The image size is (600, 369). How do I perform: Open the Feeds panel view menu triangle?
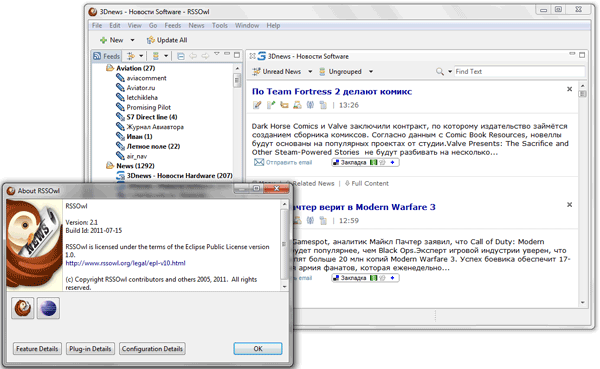[x=217, y=54]
